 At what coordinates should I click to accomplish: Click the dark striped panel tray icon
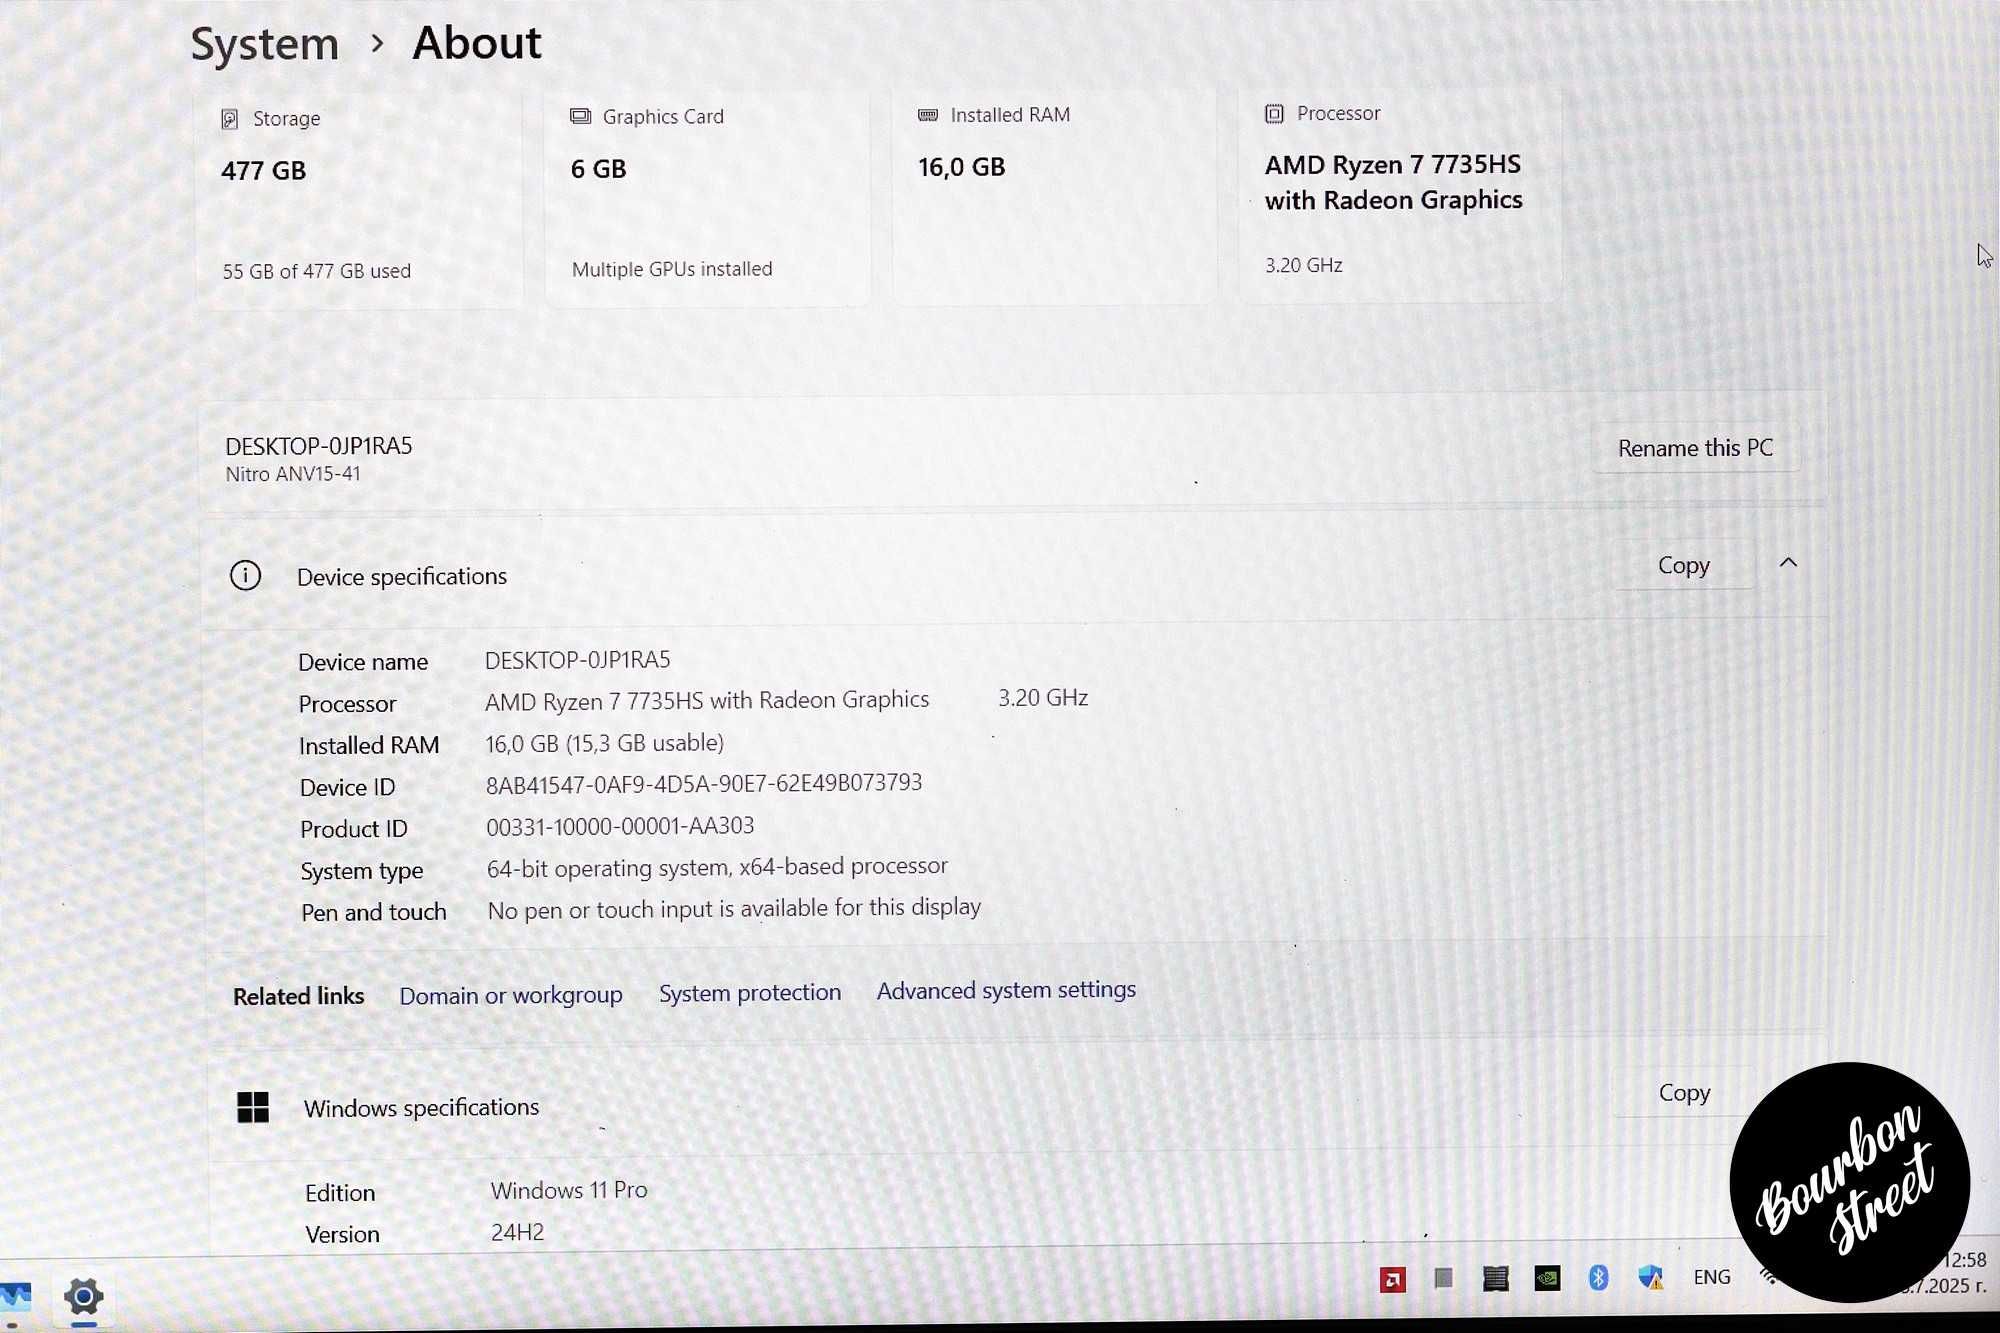pyautogui.click(x=1495, y=1278)
